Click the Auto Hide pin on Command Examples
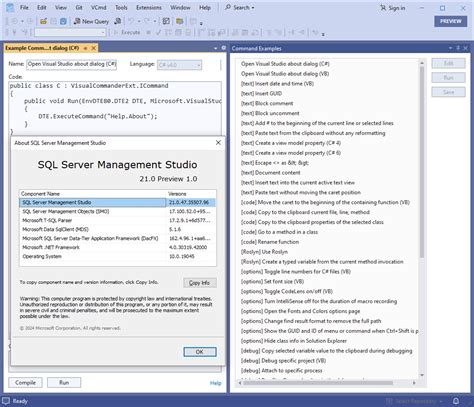Image resolution: width=474 pixels, height=407 pixels. 458,48
